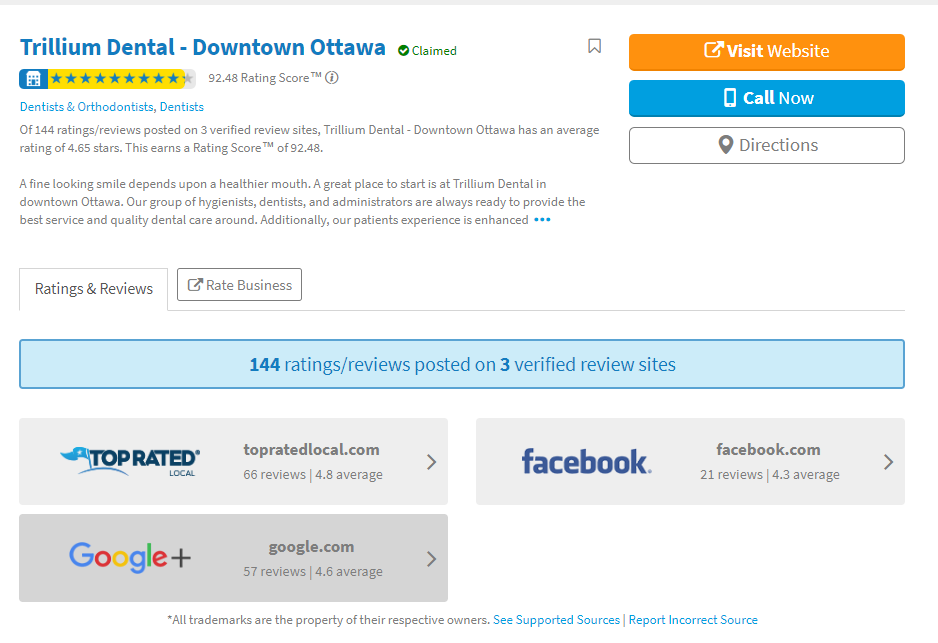The width and height of the screenshot is (938, 643).
Task: Open the Dentists category link
Action: pos(182,107)
